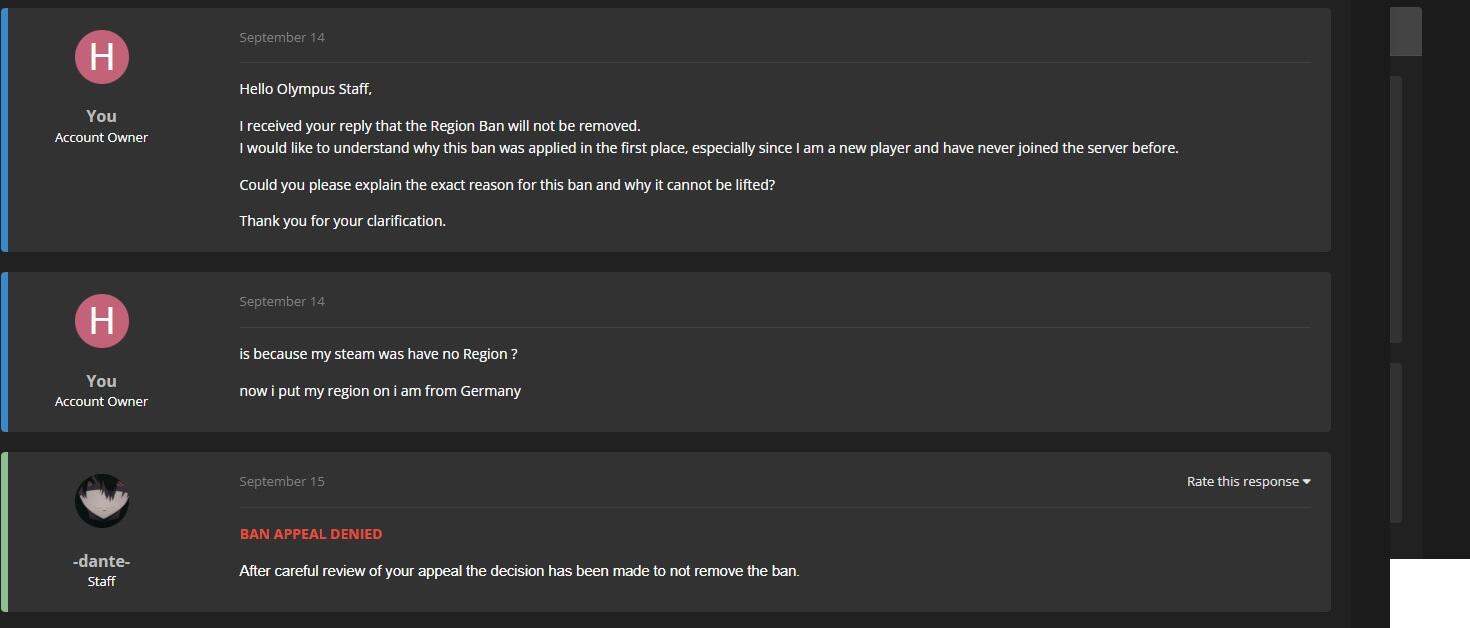Click the September 15 date on staff reply
The image size is (1470, 628).
pos(282,481)
